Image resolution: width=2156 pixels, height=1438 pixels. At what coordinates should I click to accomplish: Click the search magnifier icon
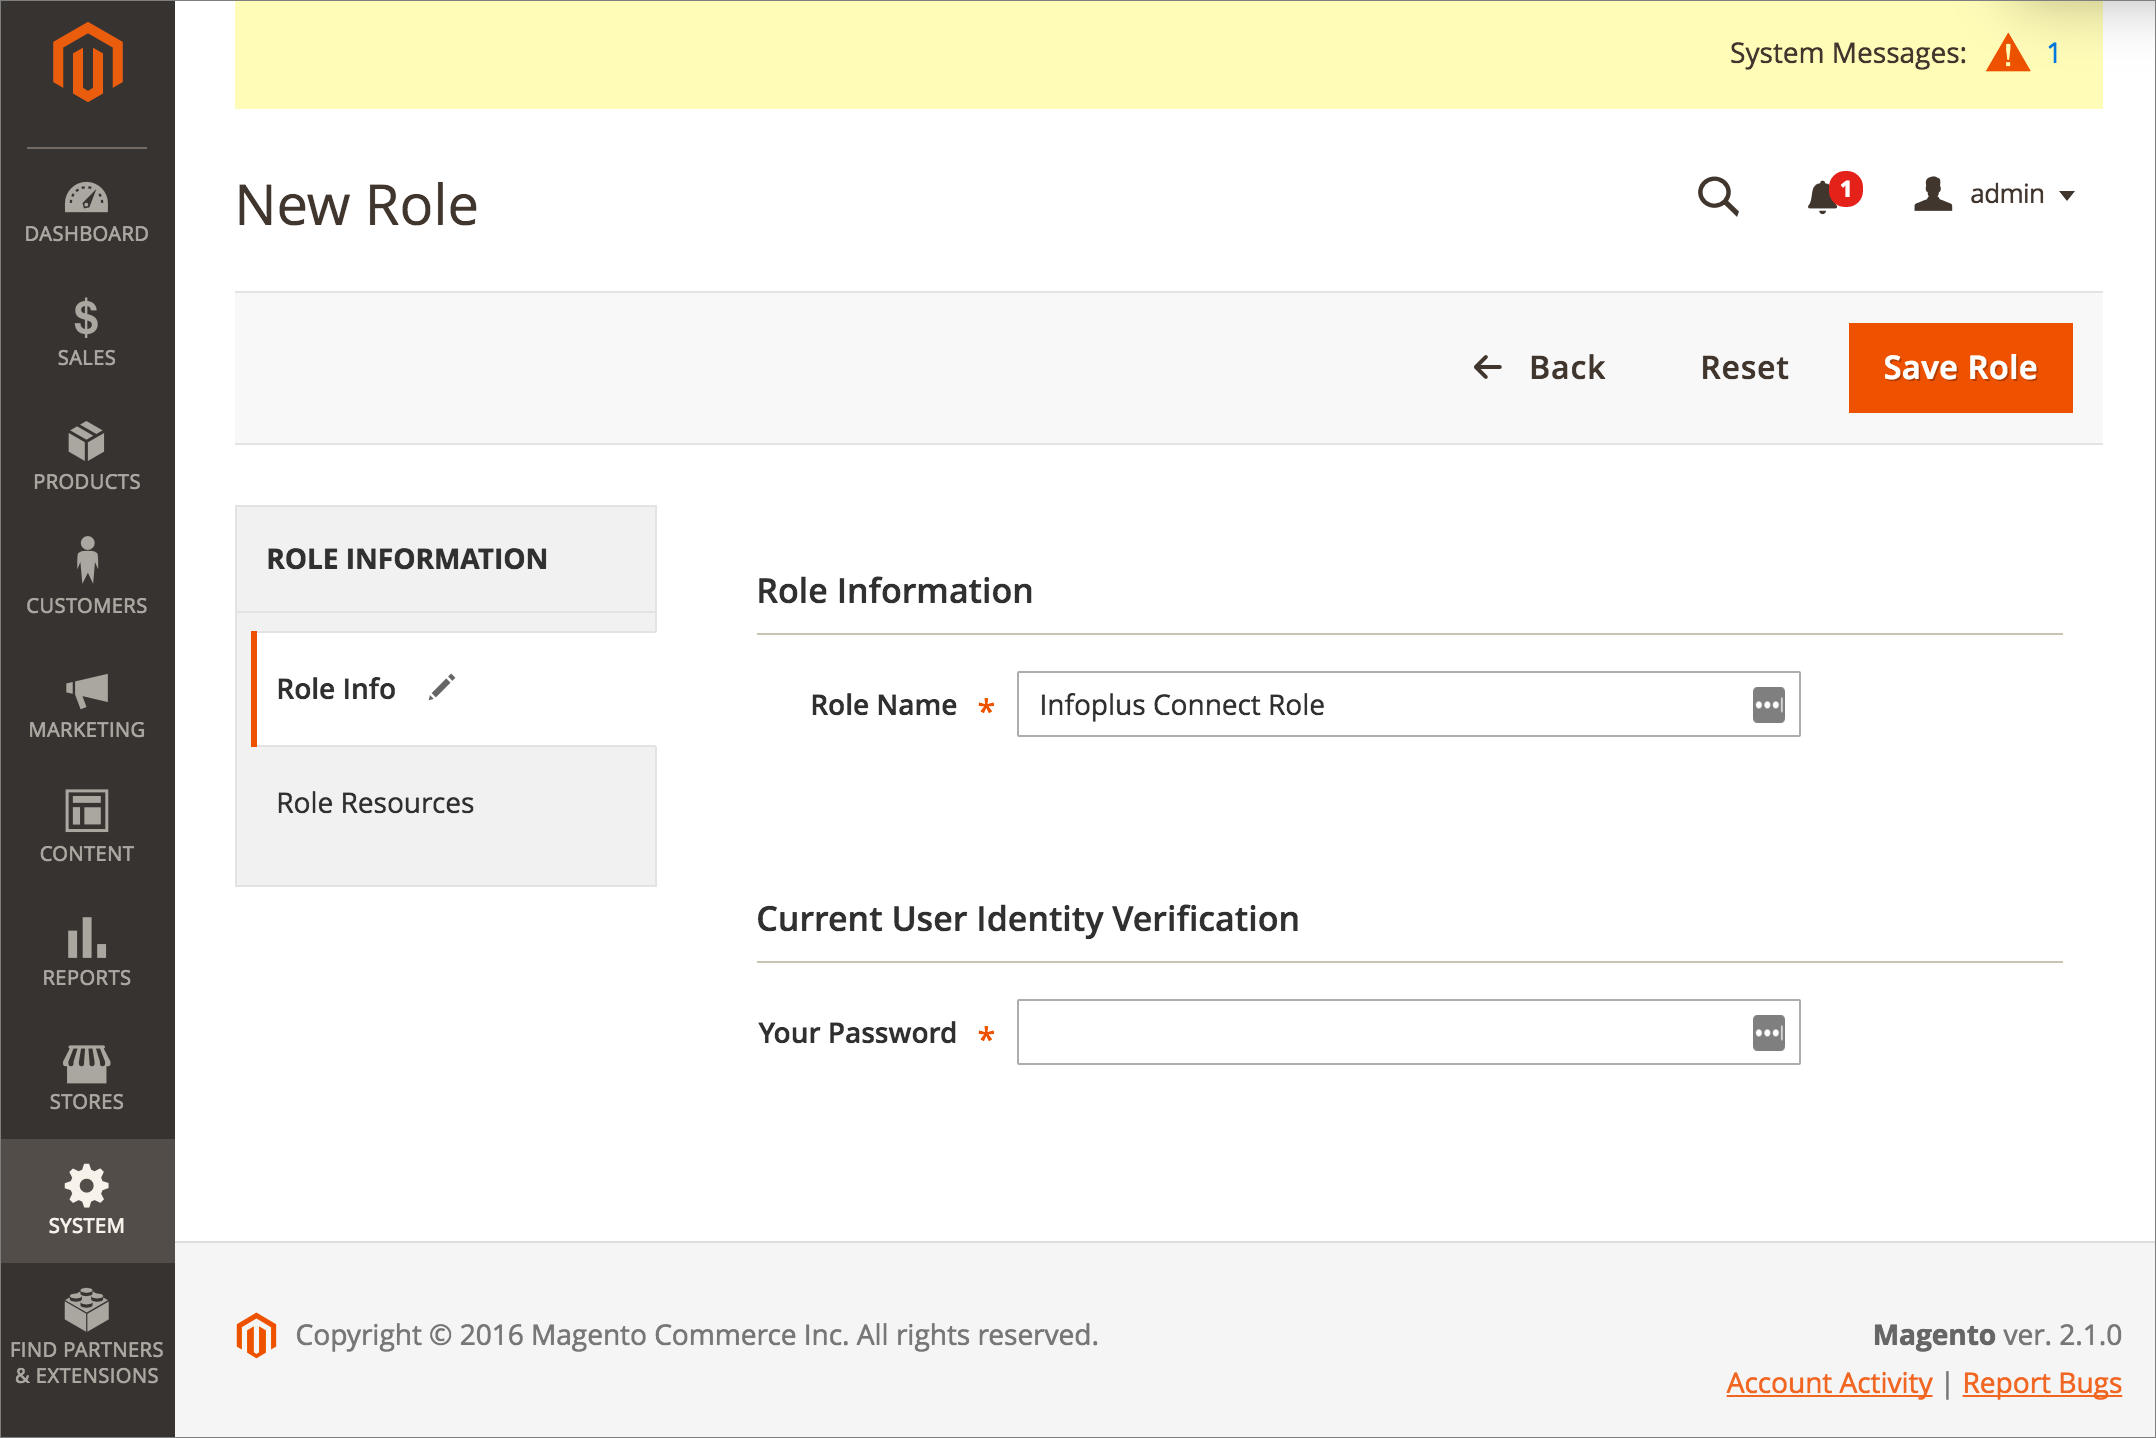pyautogui.click(x=1718, y=196)
